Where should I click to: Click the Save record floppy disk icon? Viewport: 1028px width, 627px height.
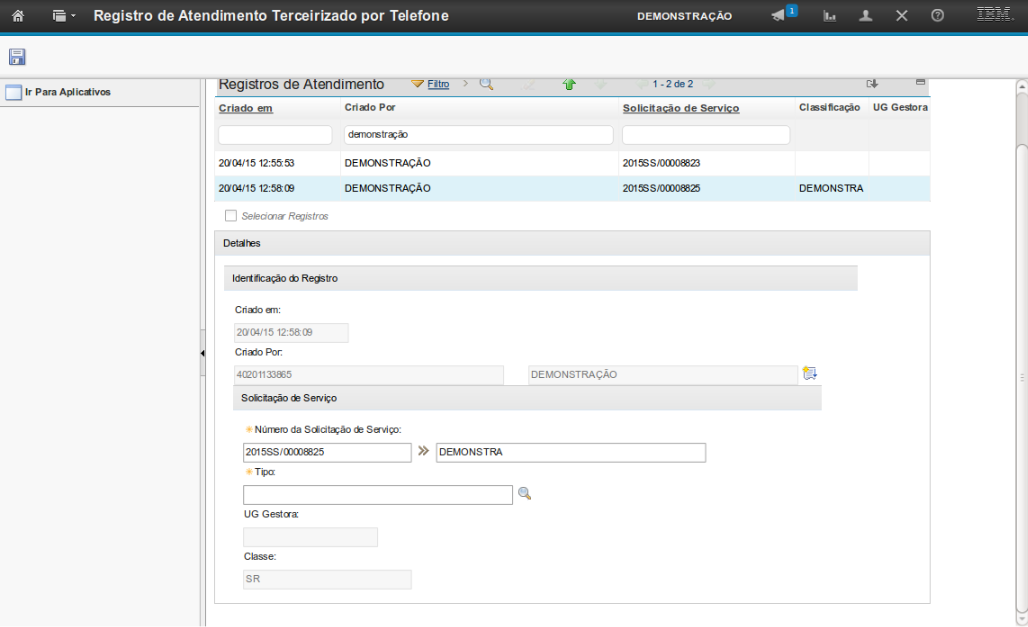click(17, 57)
